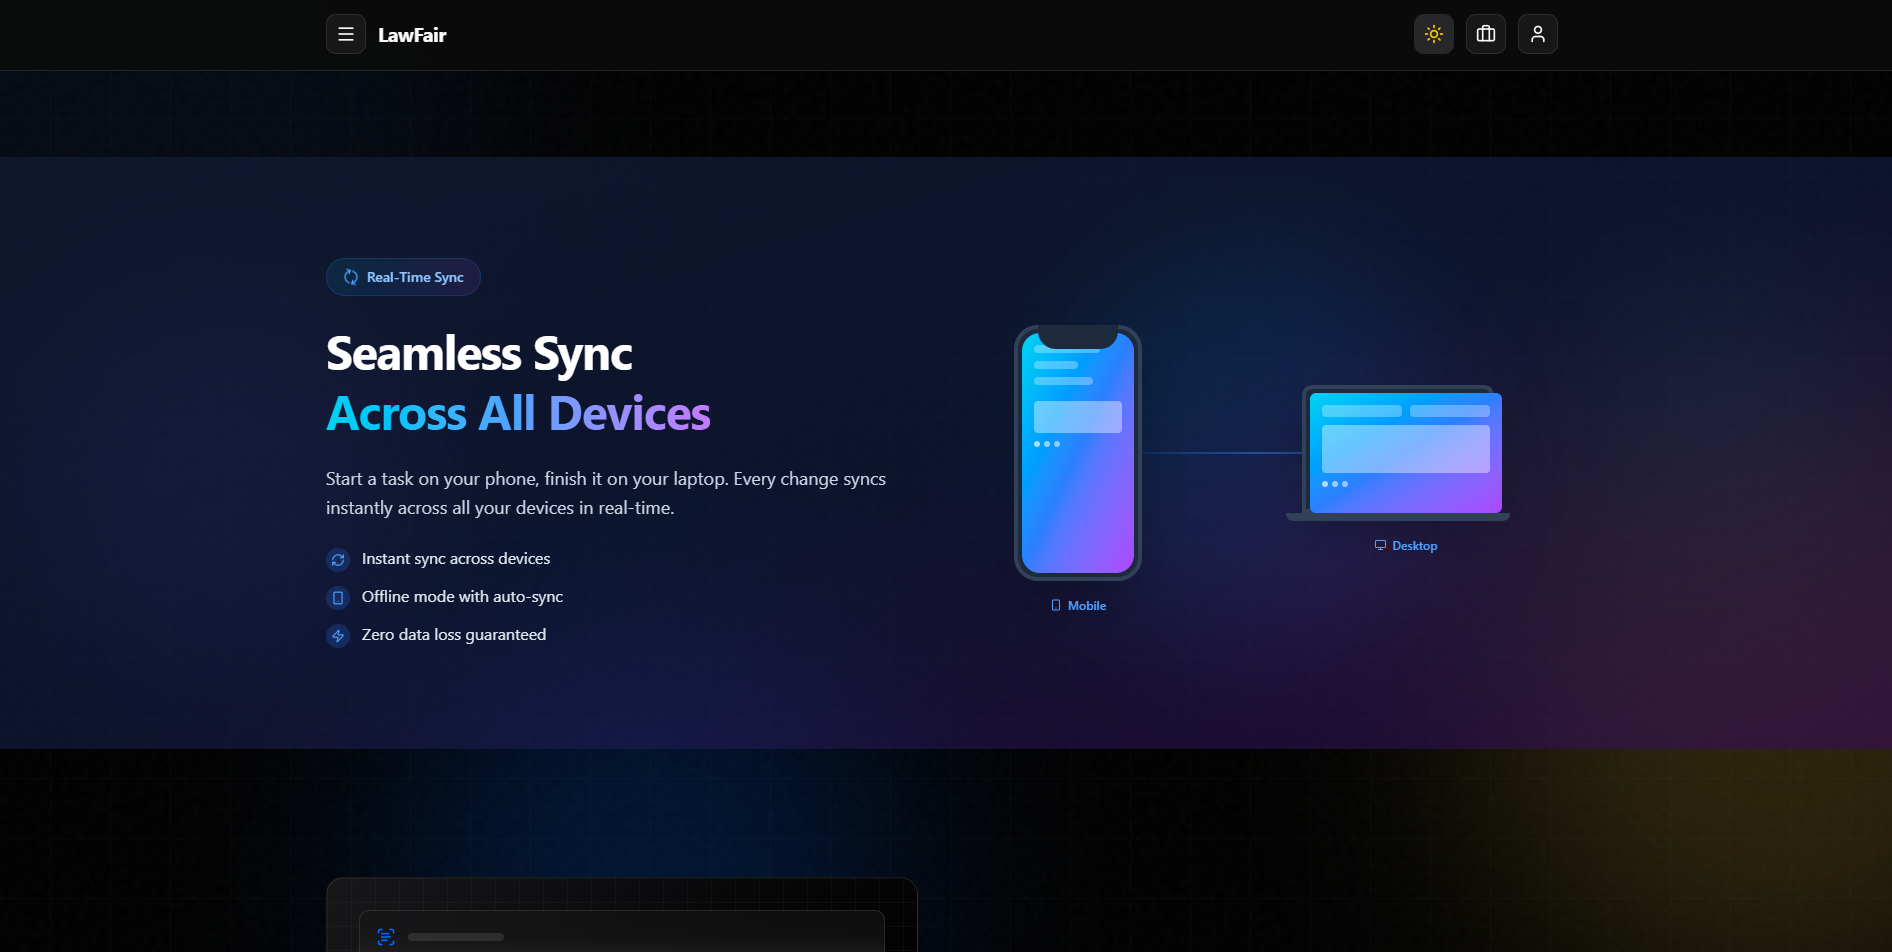Image resolution: width=1892 pixels, height=952 pixels.
Task: Click the scan text icon in bottom card
Action: point(386,937)
